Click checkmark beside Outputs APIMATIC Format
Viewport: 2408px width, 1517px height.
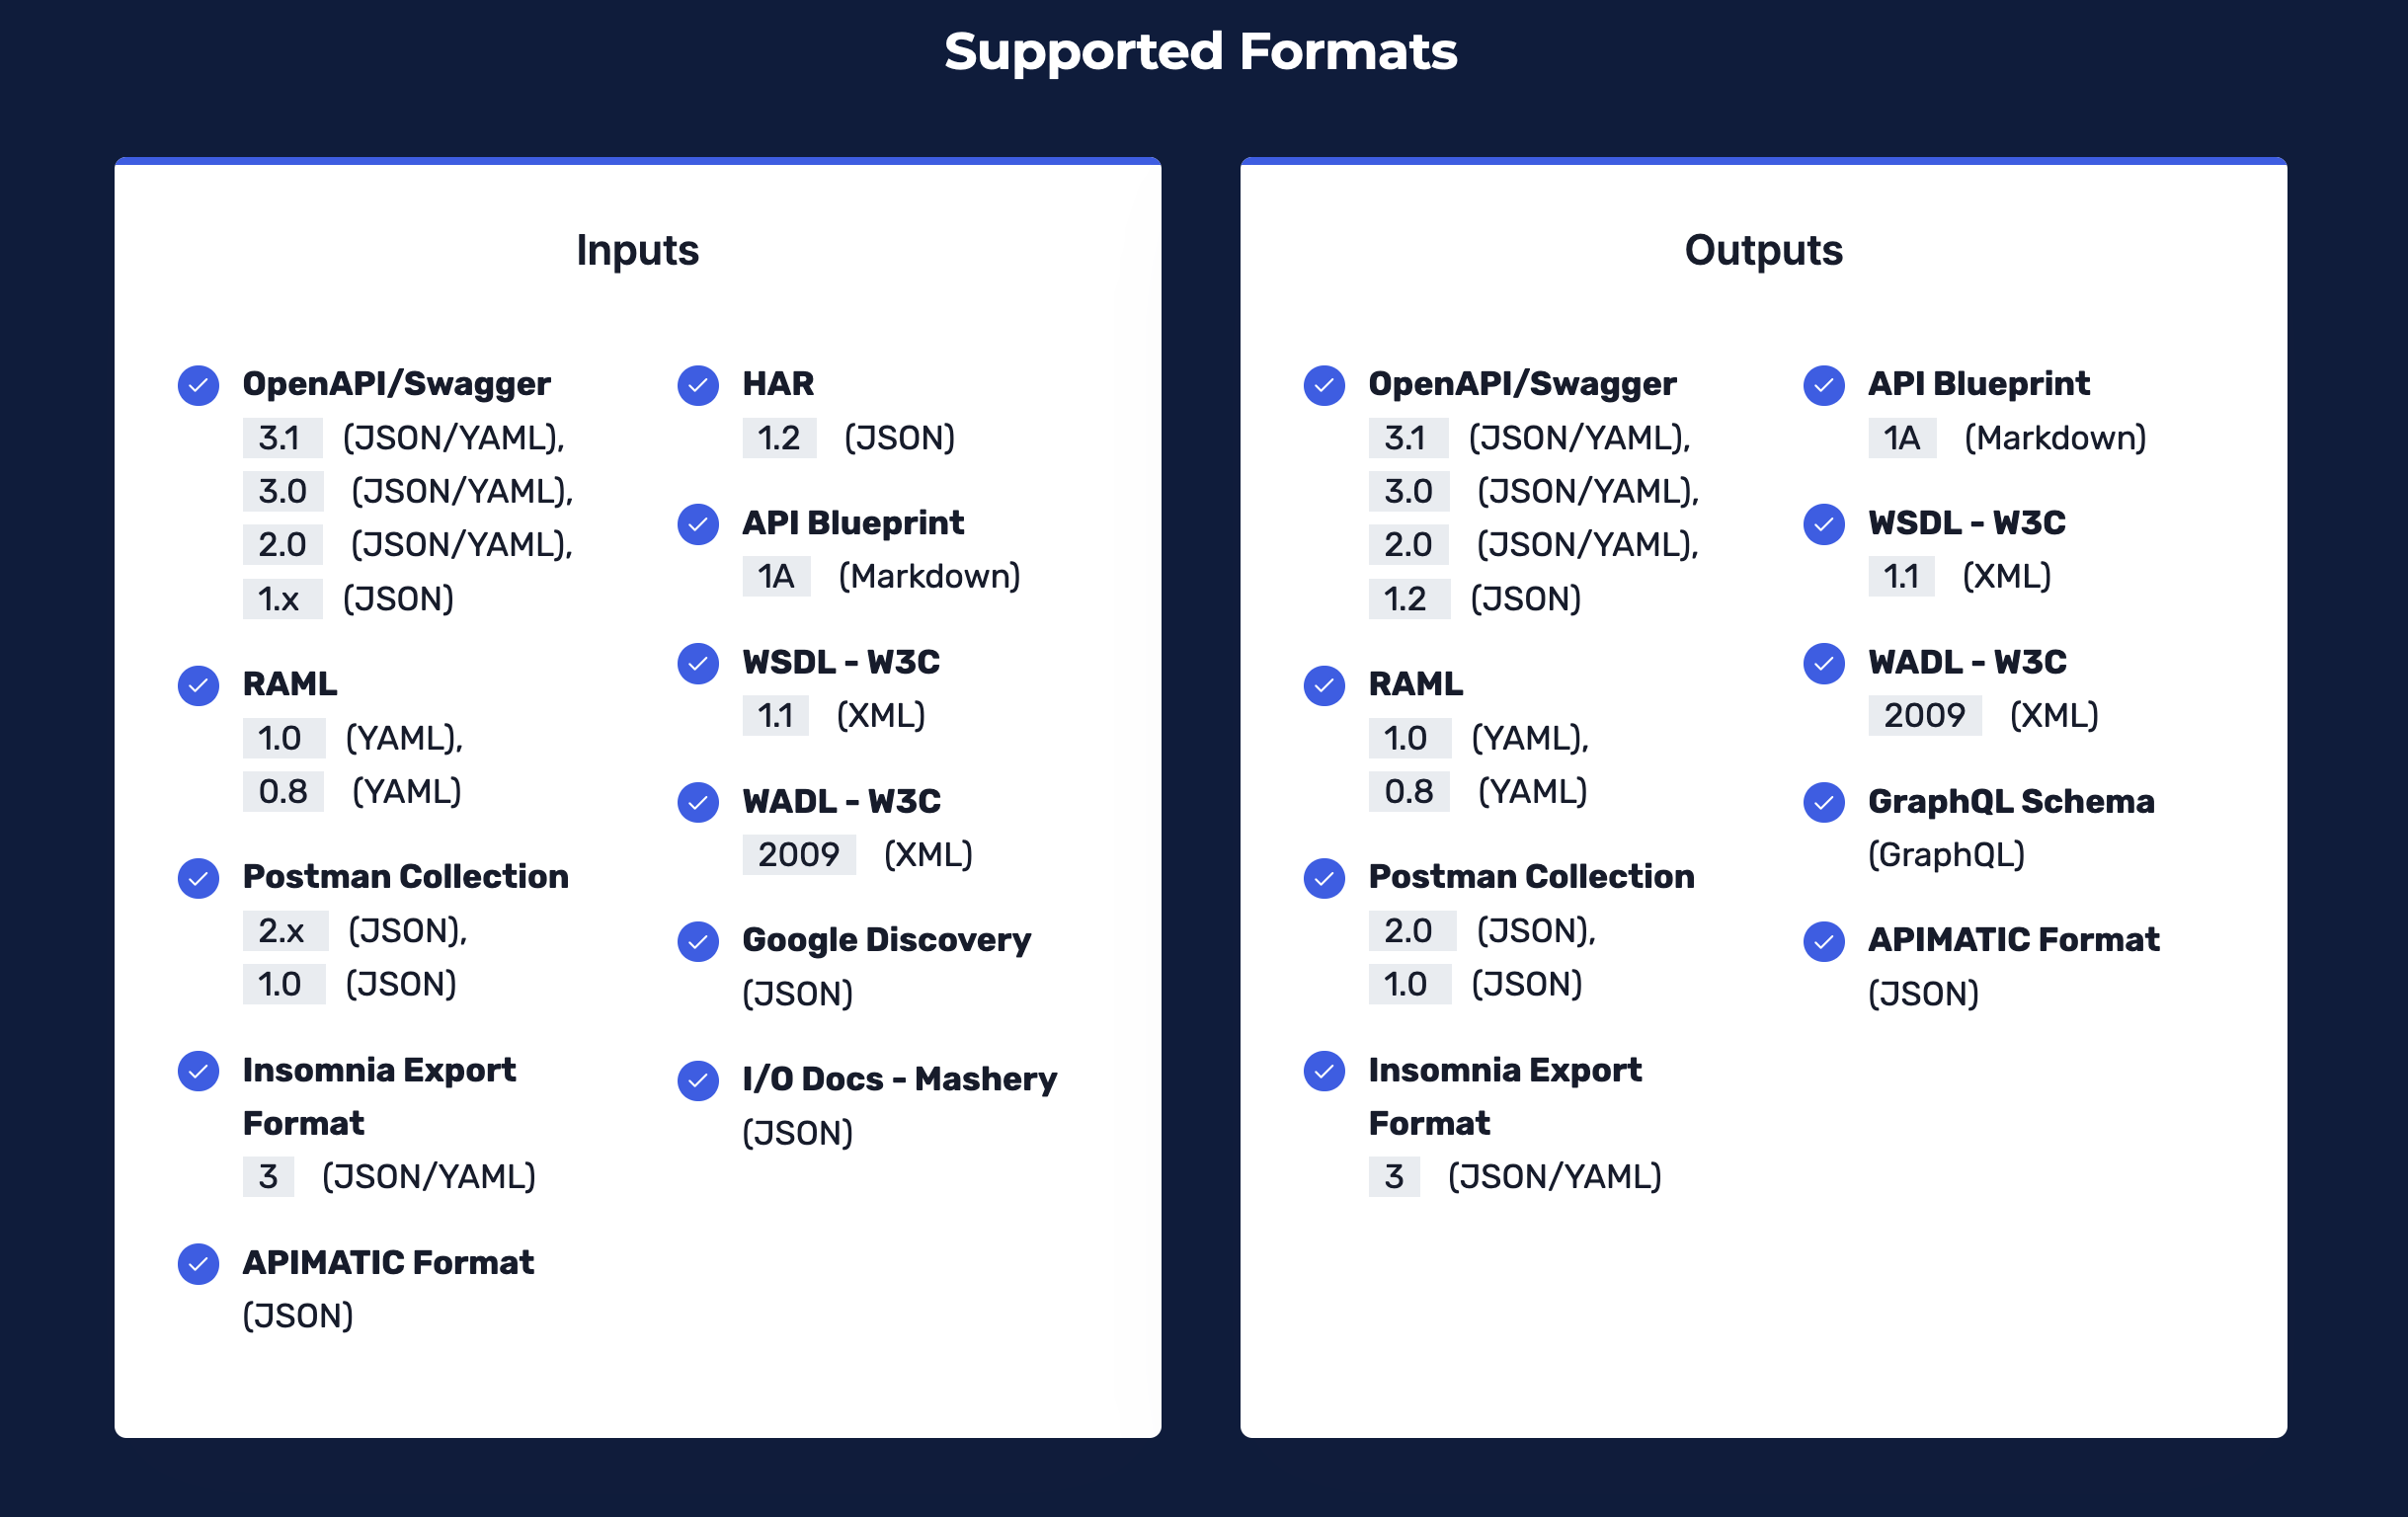click(1824, 941)
